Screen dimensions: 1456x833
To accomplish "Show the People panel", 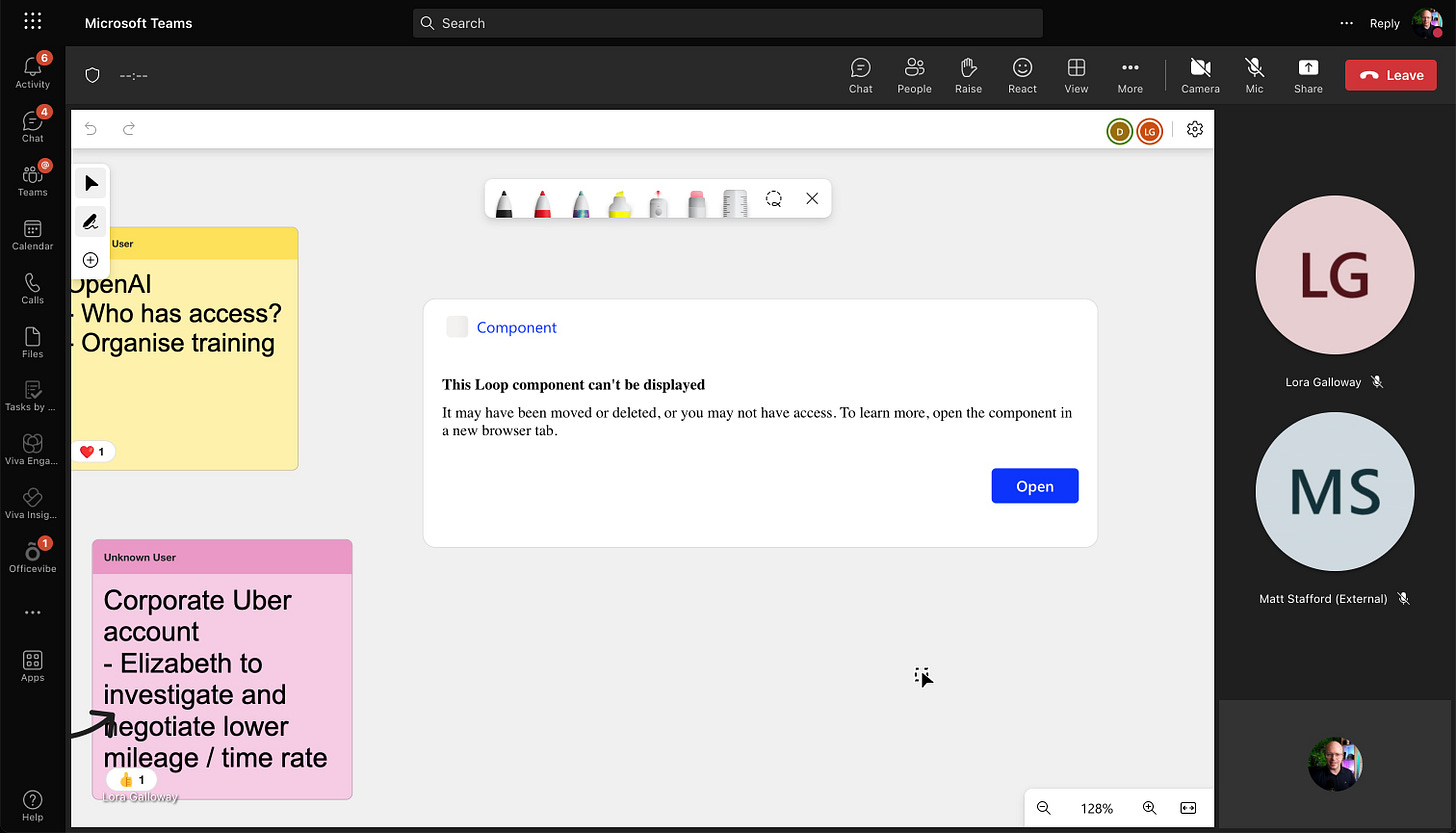I will [914, 75].
